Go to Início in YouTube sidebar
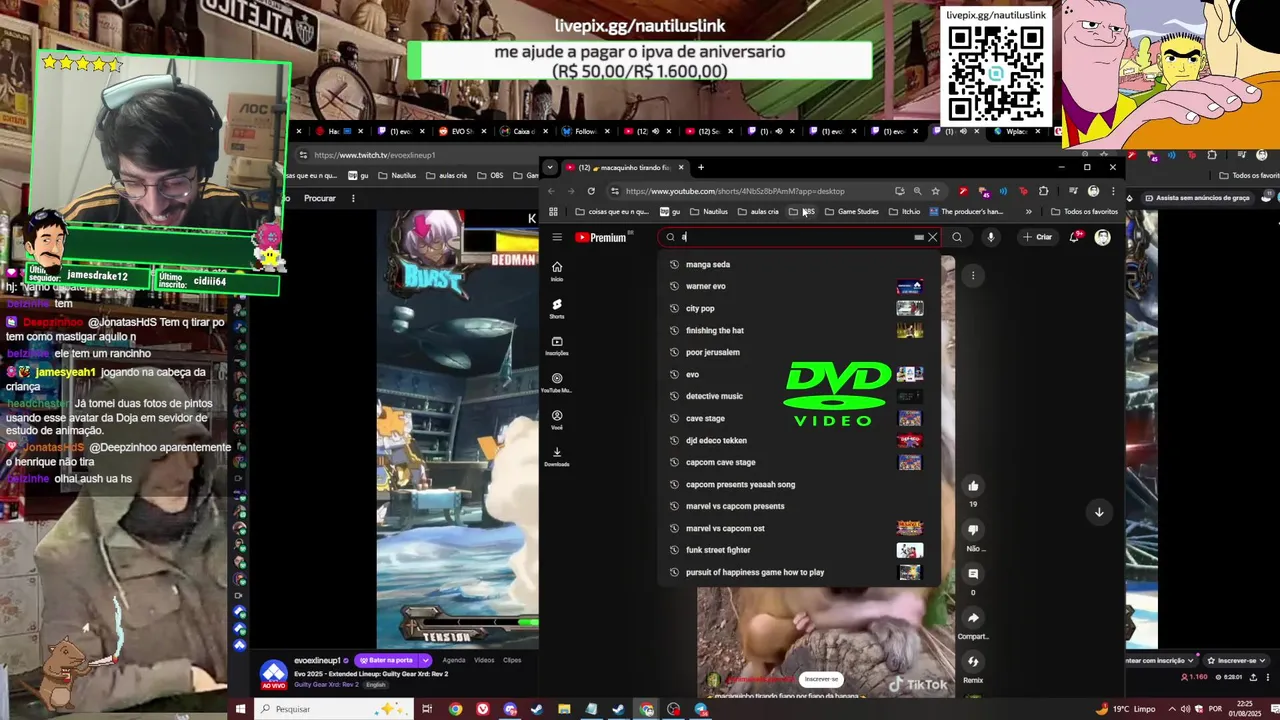1280x720 pixels. click(x=557, y=271)
